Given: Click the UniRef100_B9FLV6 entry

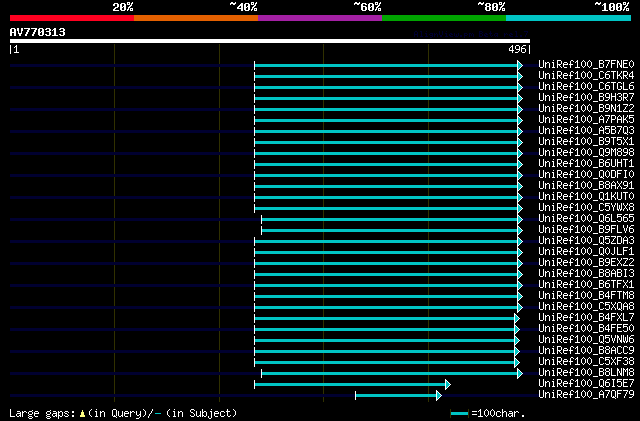Looking at the screenshot, I should coord(586,230).
